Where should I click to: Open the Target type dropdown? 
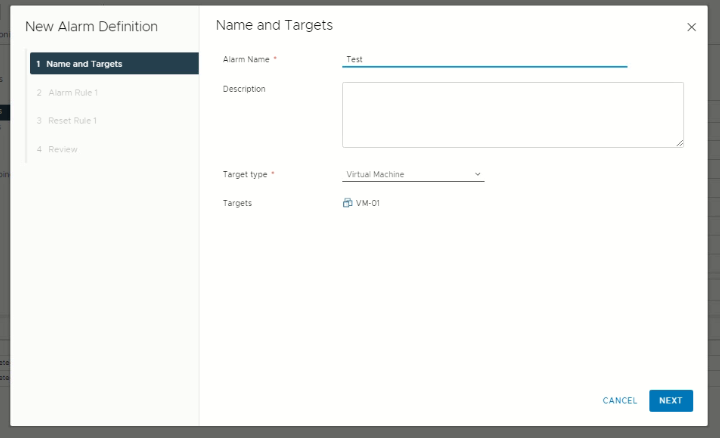pyautogui.click(x=413, y=174)
